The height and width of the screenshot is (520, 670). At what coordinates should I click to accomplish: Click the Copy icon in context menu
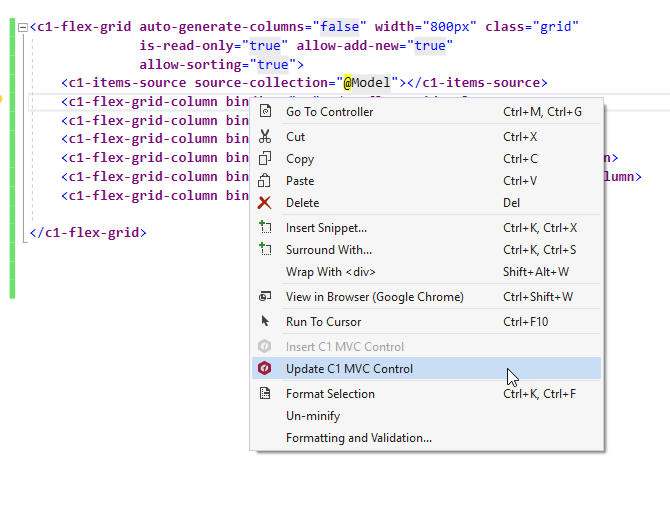click(x=265, y=159)
